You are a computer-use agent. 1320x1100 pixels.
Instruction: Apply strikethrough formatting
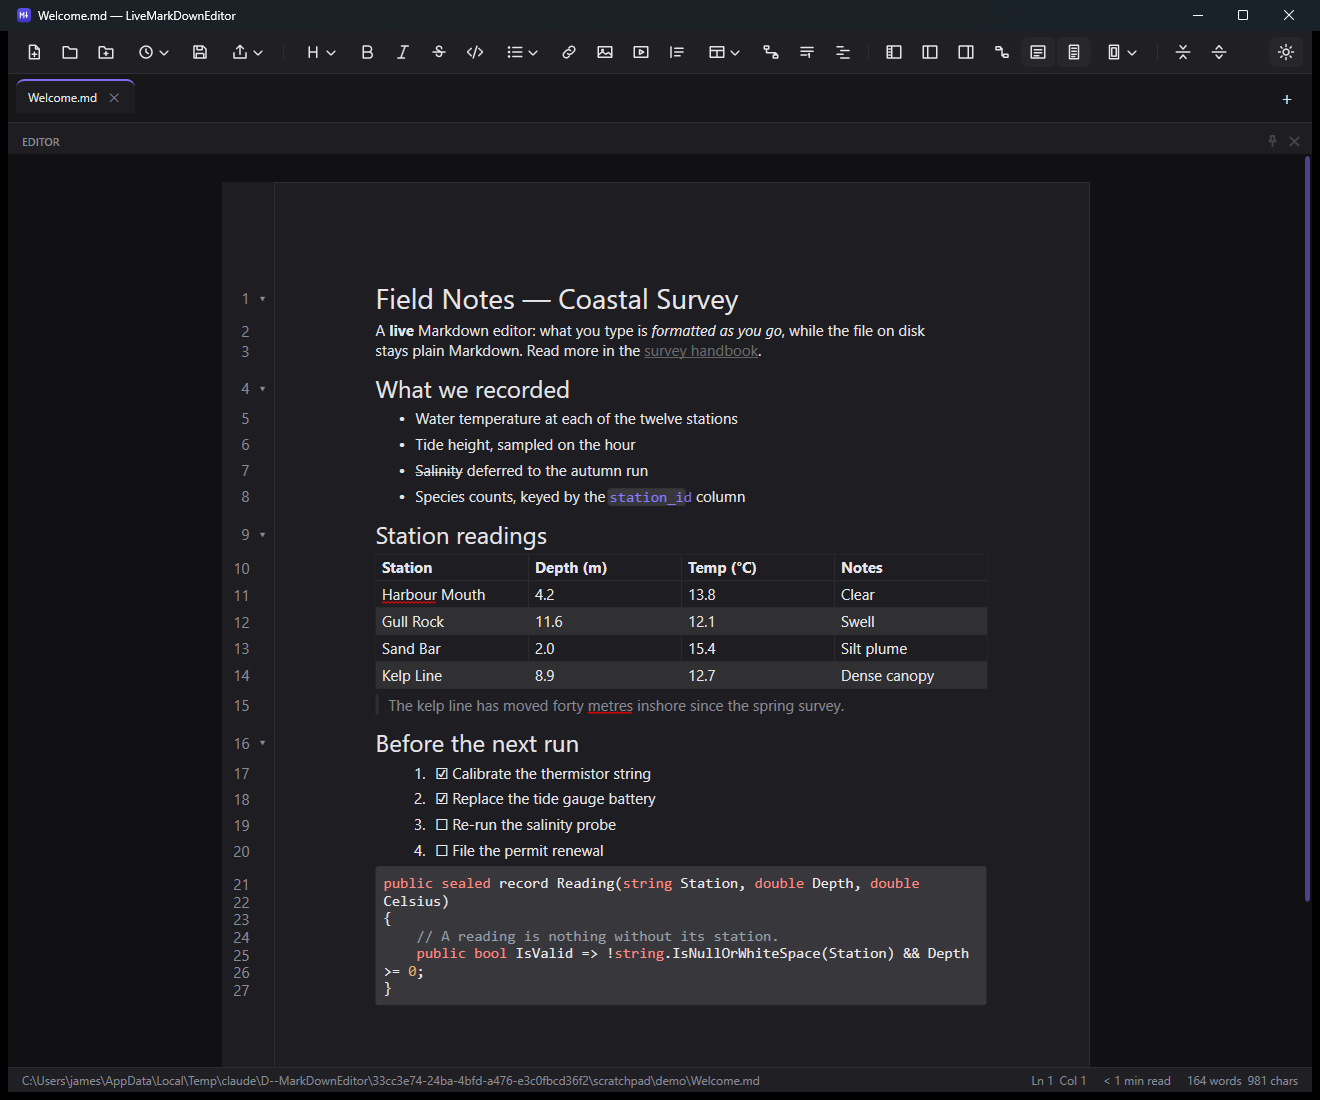tap(439, 52)
